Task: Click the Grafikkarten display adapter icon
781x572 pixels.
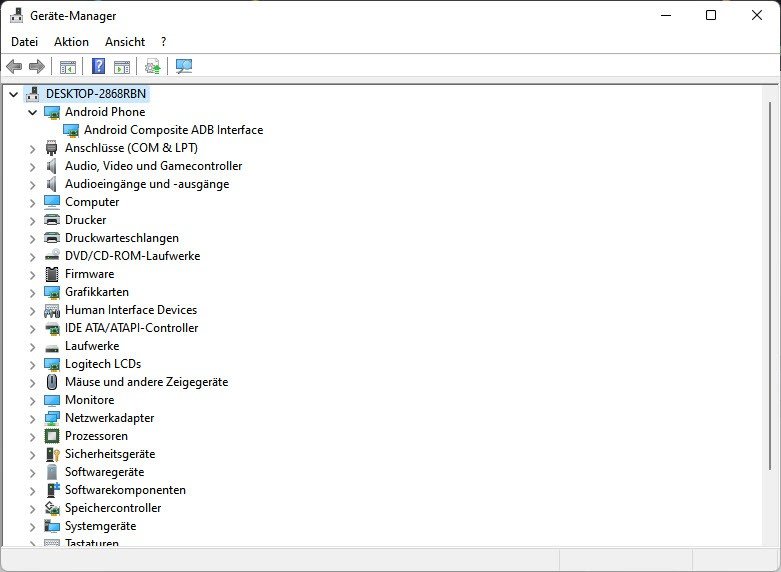Action: 52,292
